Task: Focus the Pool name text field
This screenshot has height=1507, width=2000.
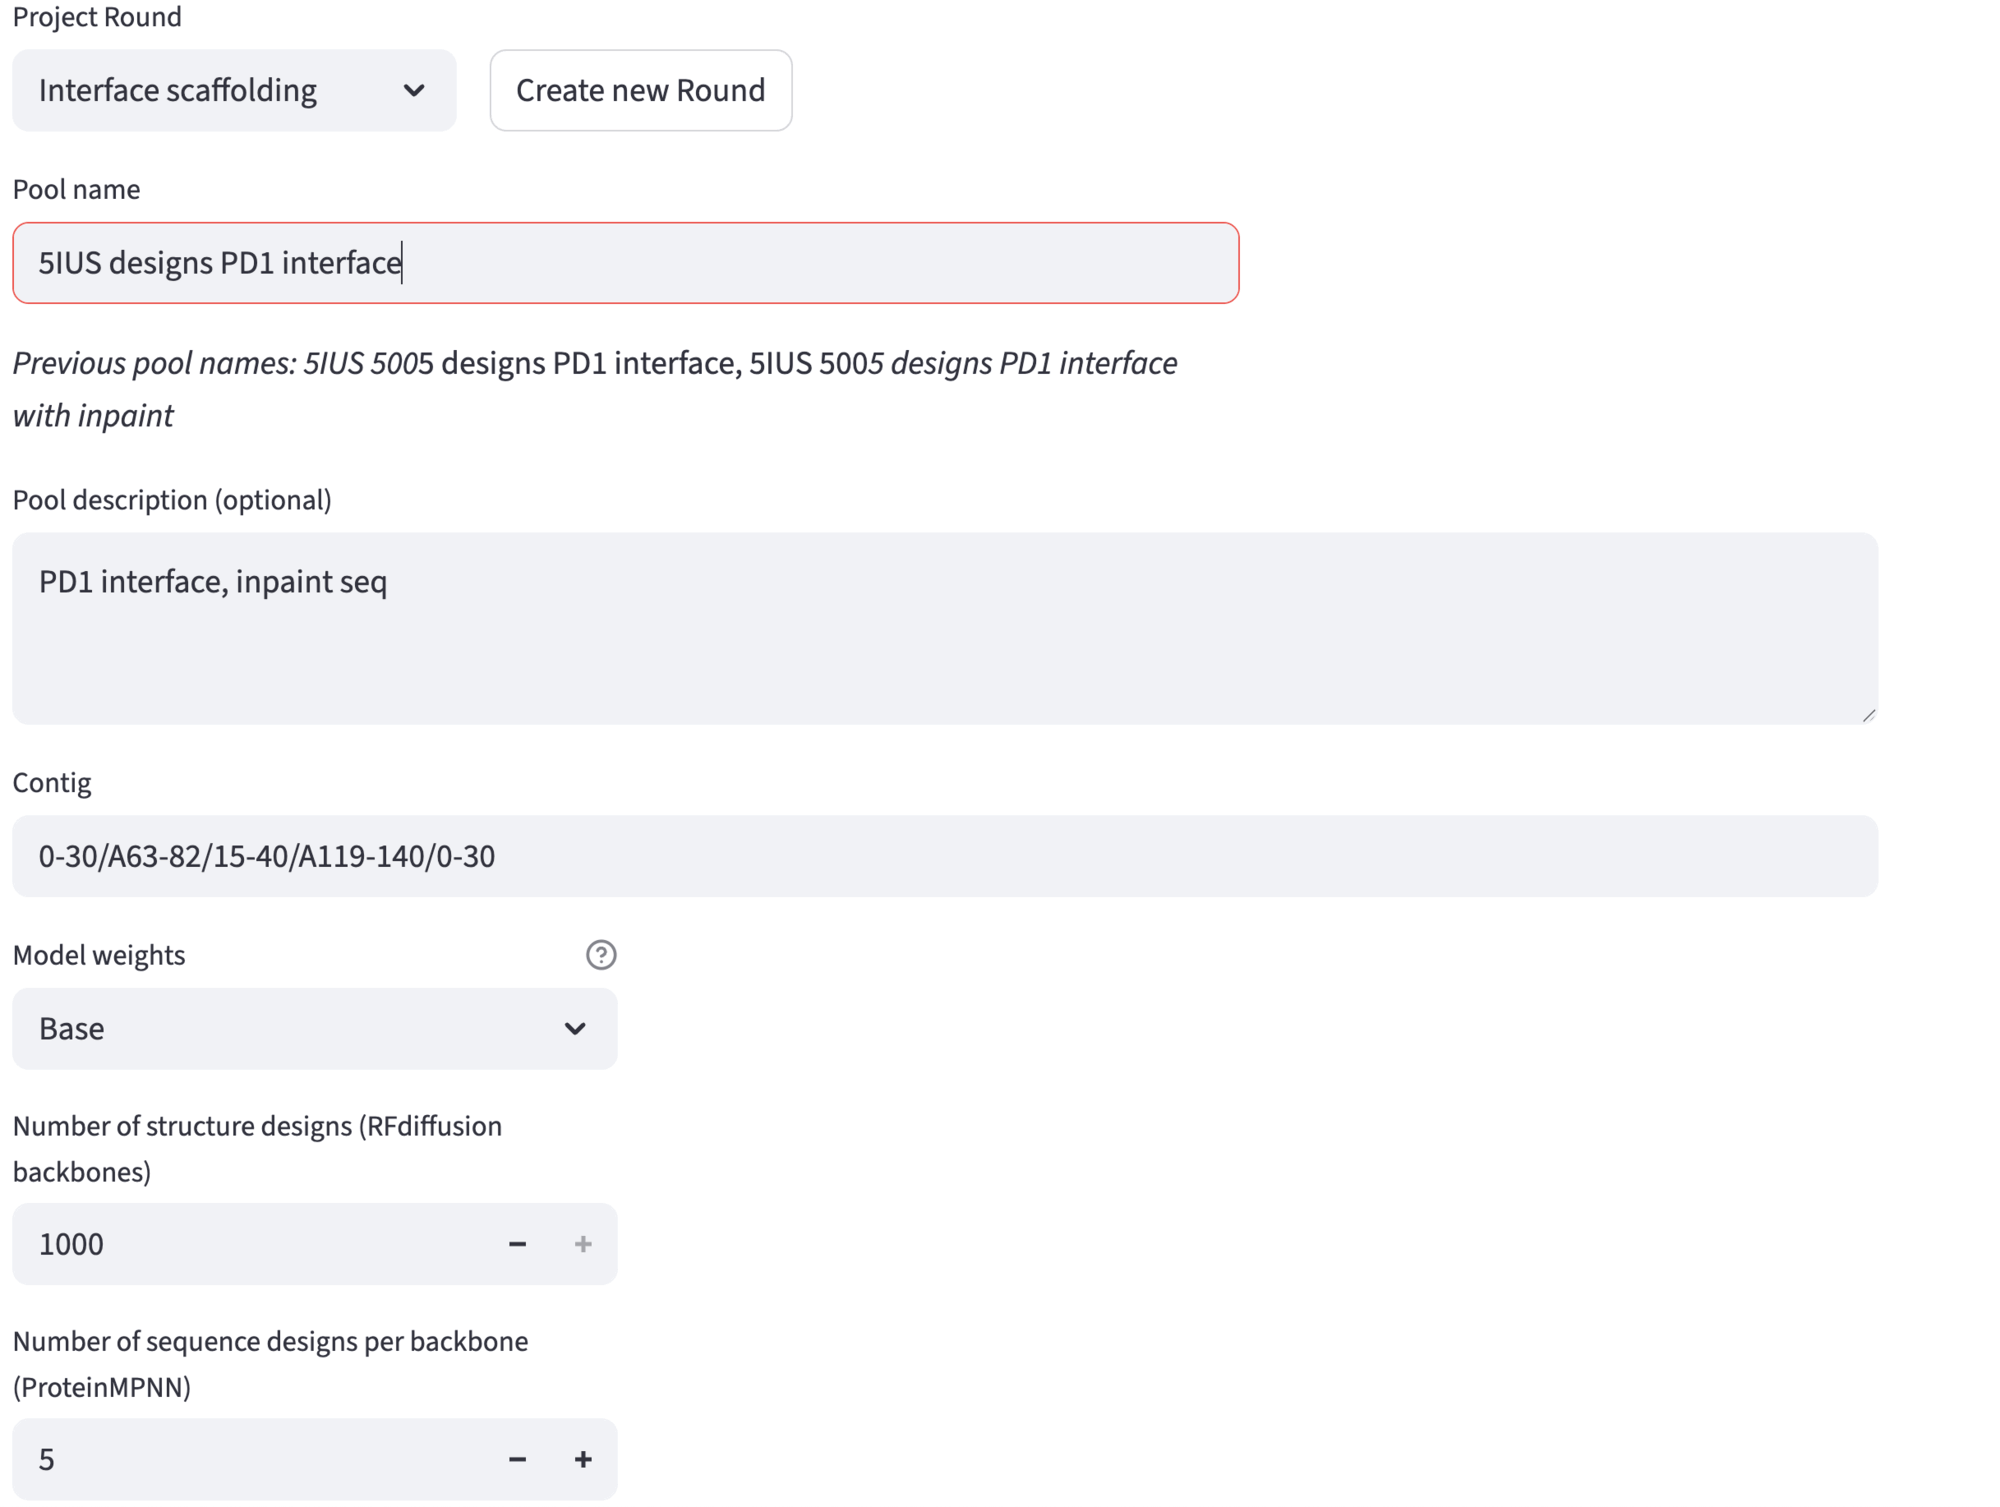Action: point(700,263)
